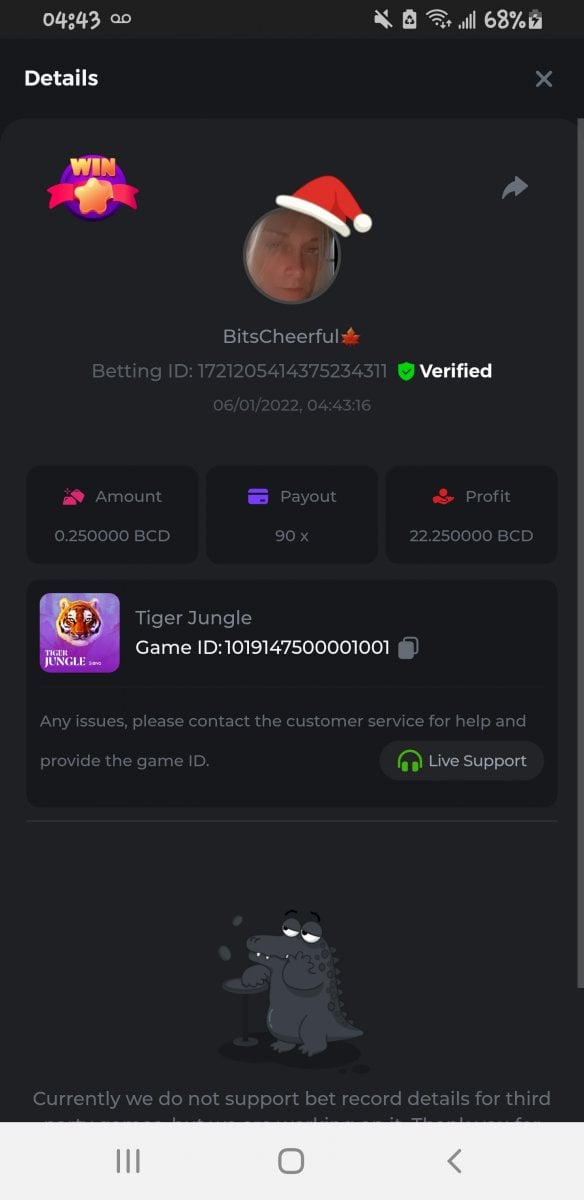Tap the Android home button
The width and height of the screenshot is (584, 1200).
291,1161
